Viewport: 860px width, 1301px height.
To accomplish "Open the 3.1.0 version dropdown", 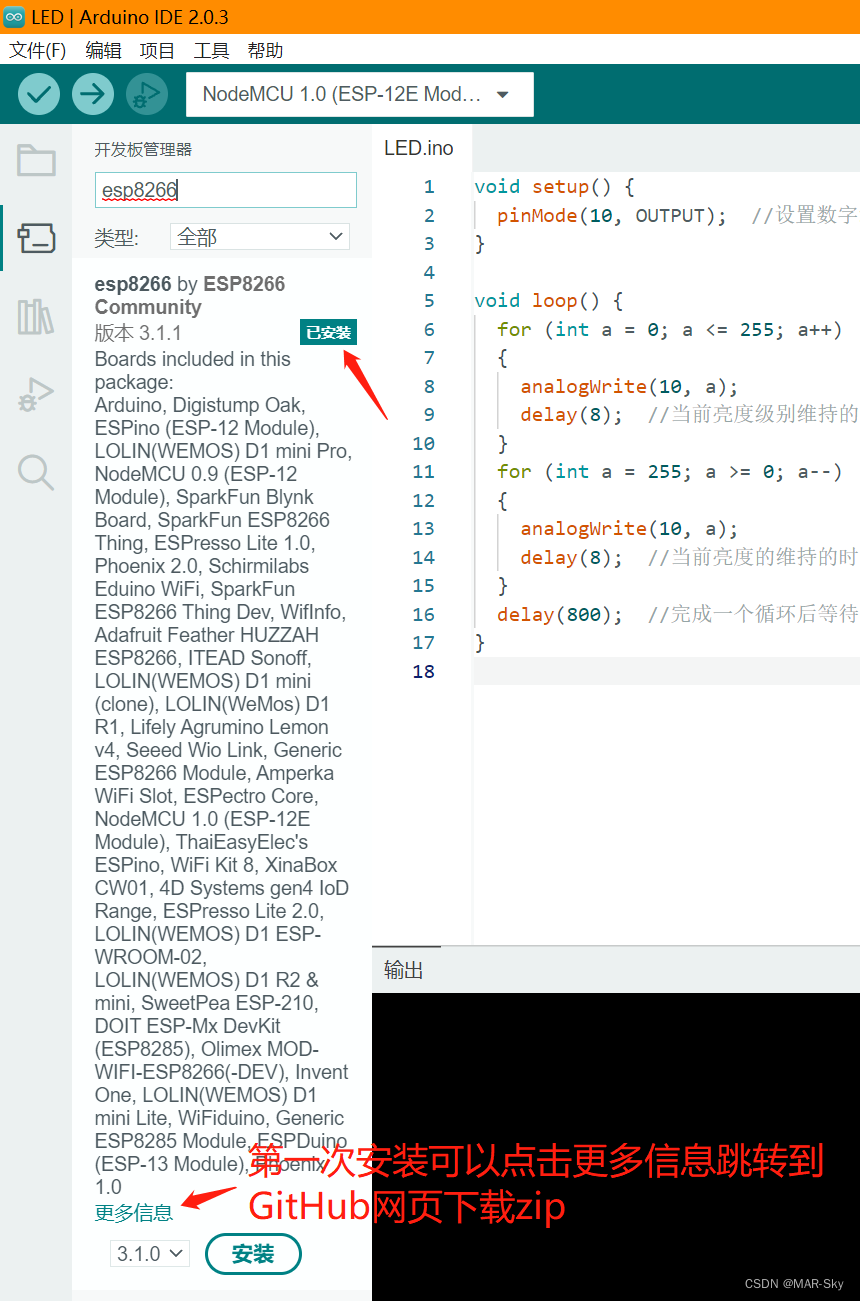I will tap(150, 1253).
